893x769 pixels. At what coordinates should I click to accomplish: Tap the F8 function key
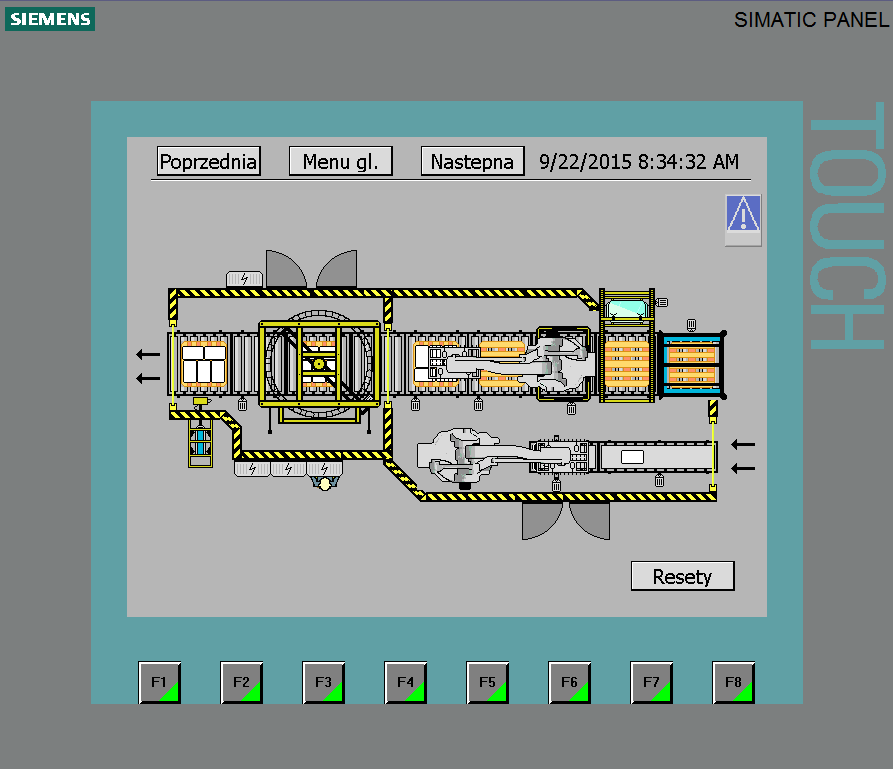click(734, 682)
